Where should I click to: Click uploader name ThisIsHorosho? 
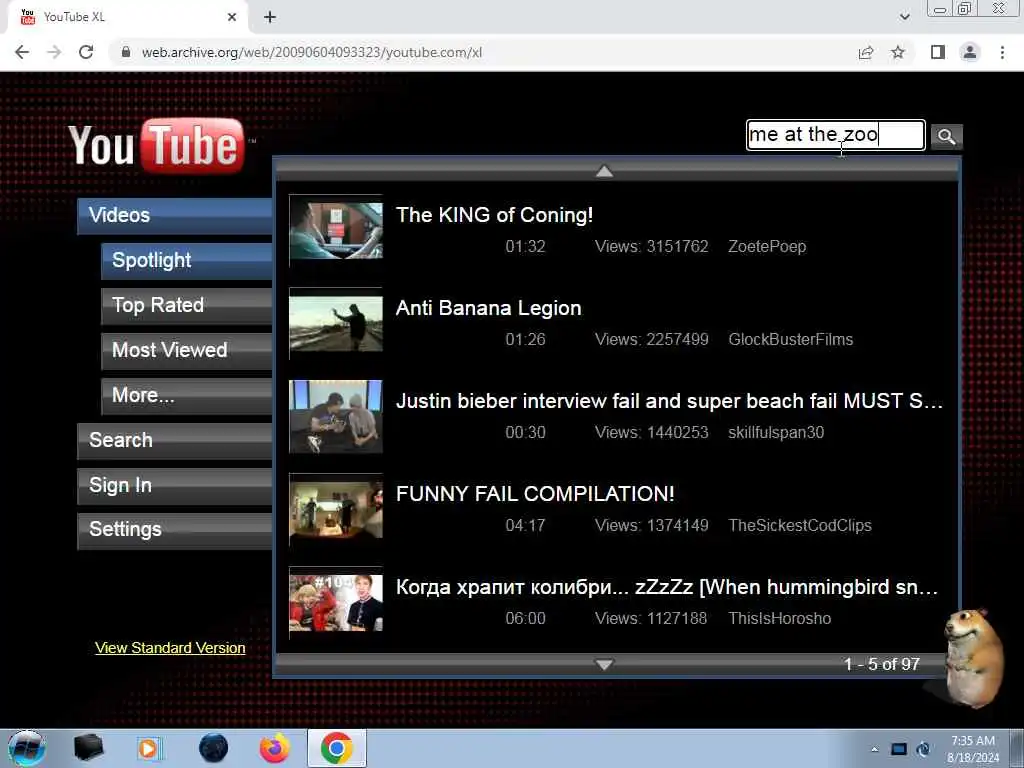[x=780, y=618]
